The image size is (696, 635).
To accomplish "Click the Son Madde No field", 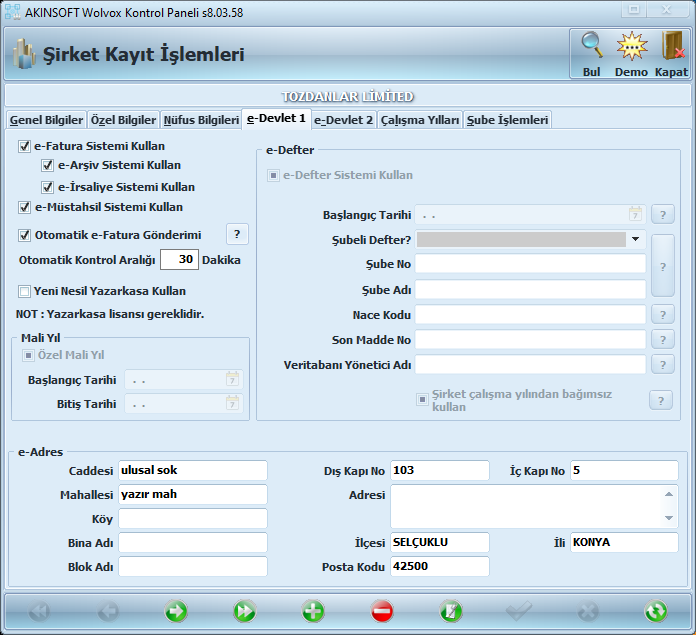I will (530, 339).
